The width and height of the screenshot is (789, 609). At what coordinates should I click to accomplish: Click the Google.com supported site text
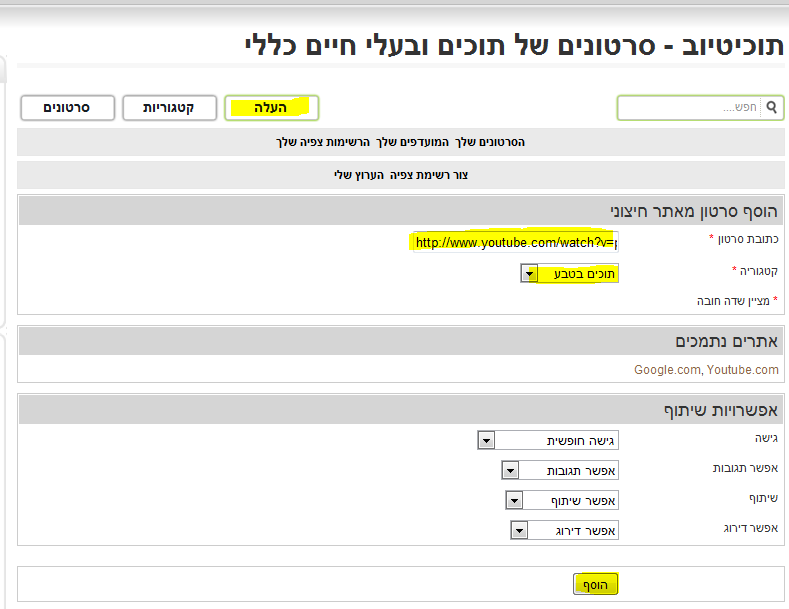[x=667, y=370]
